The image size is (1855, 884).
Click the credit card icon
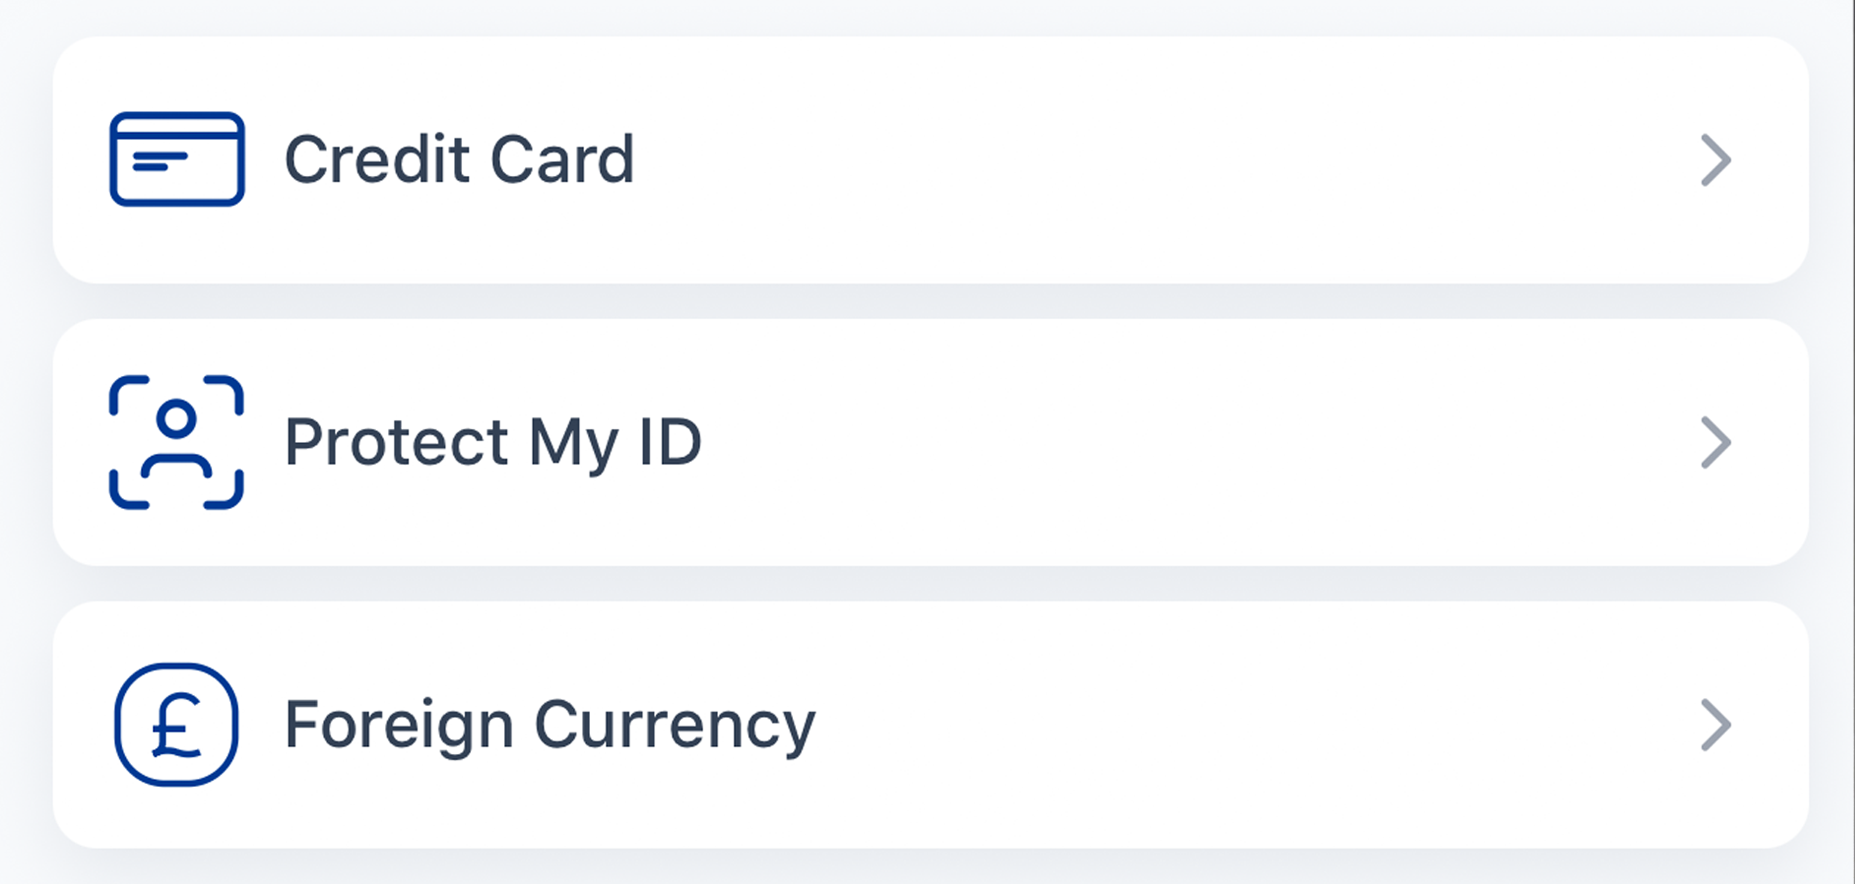point(177,160)
